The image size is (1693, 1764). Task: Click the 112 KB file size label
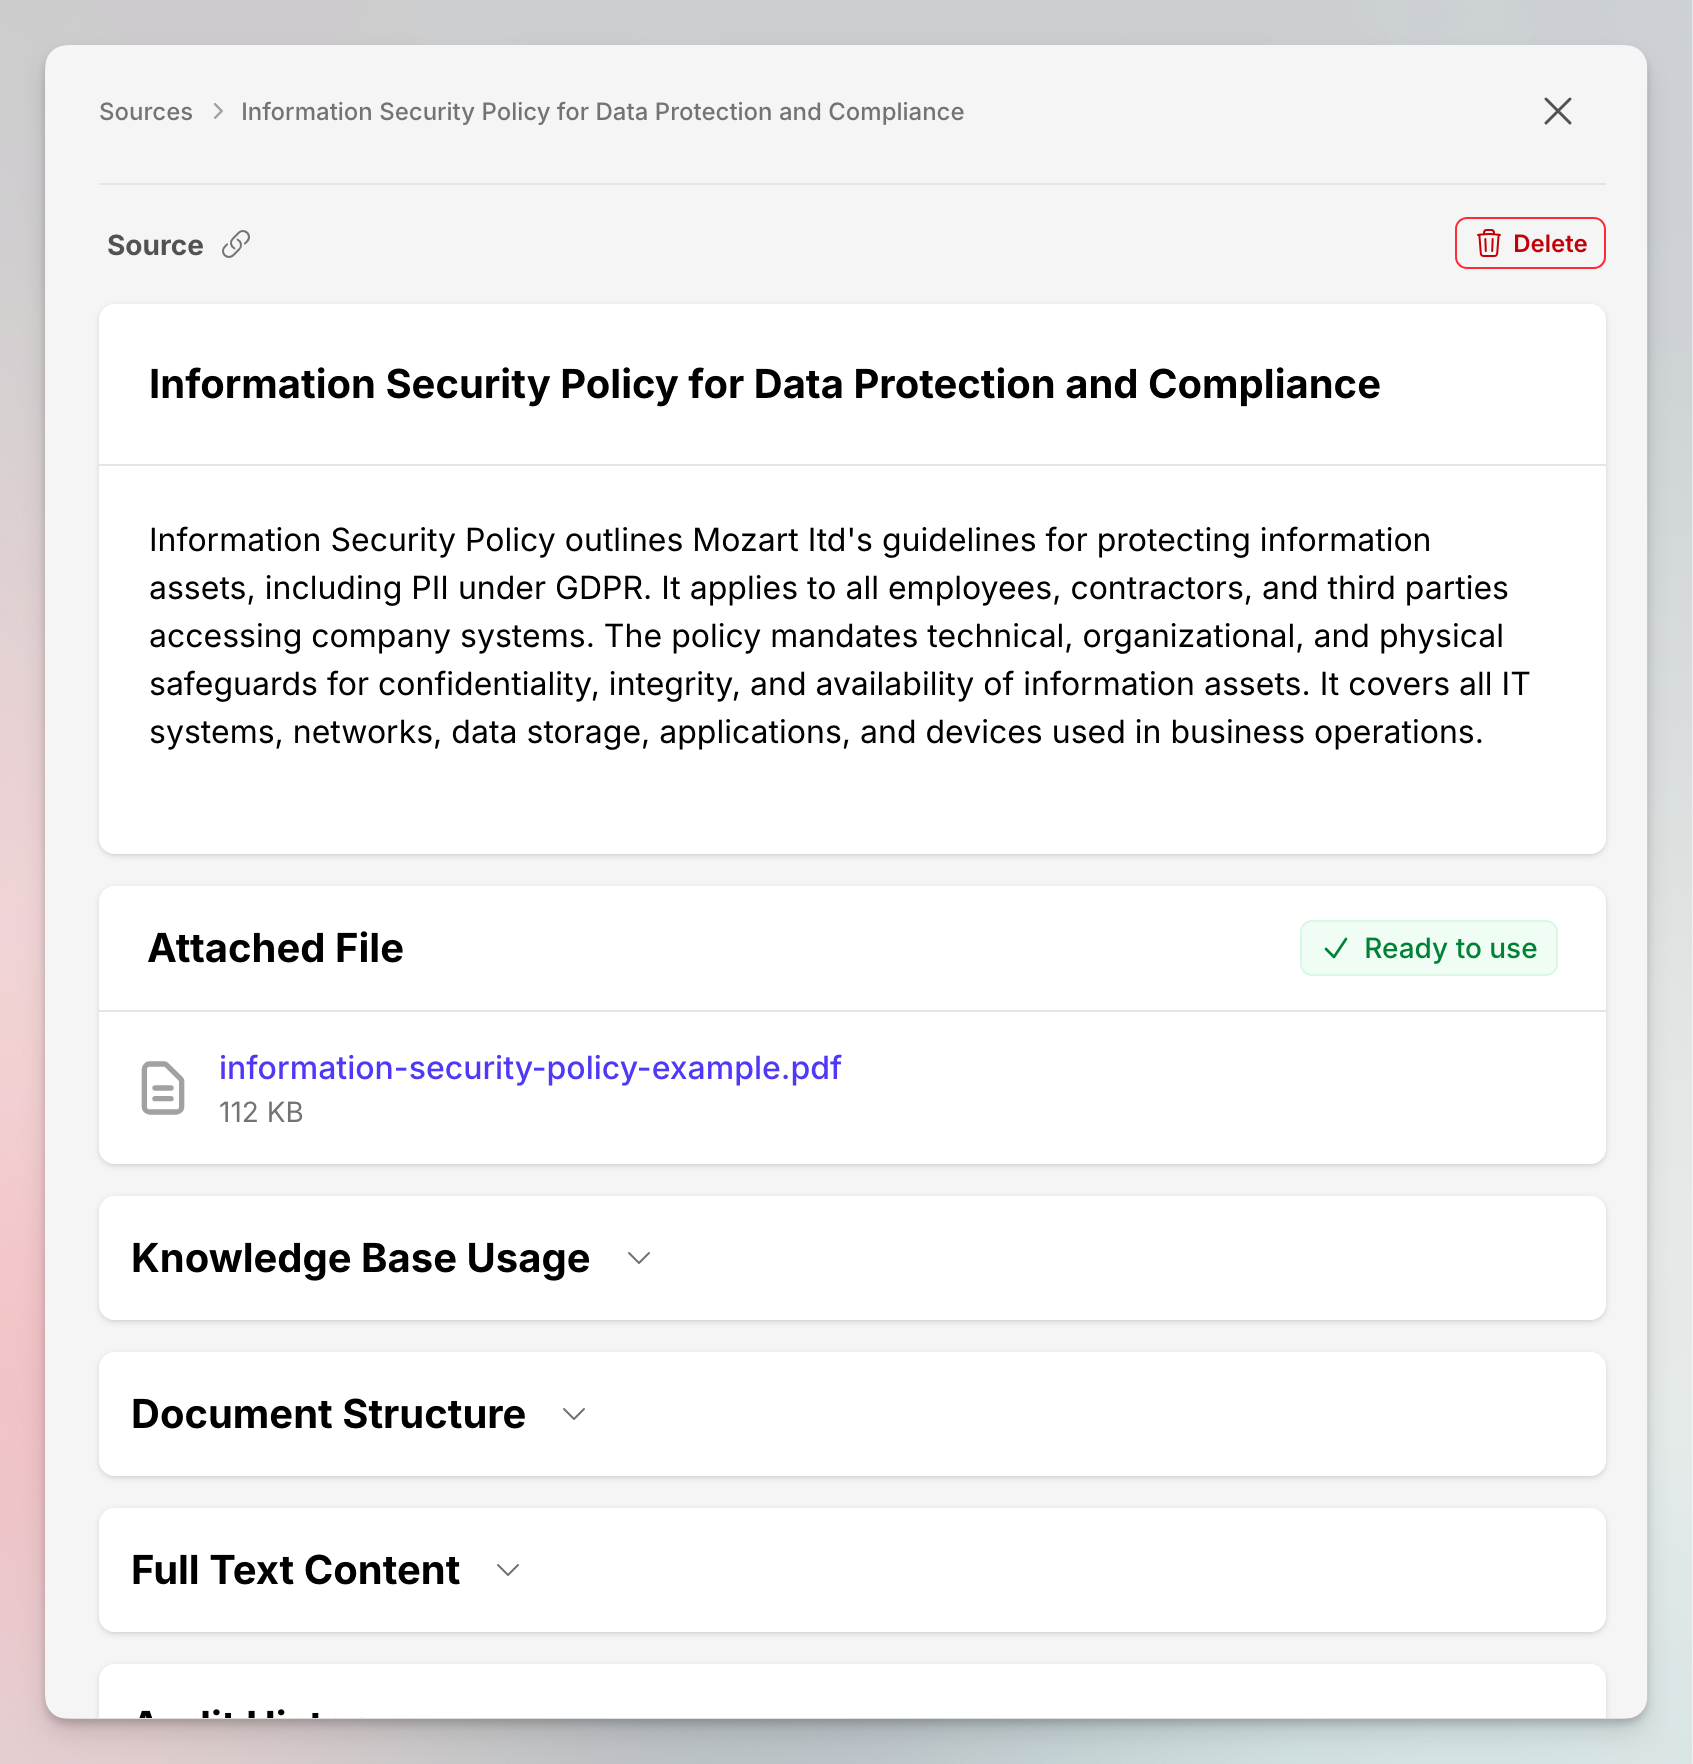[261, 1112]
